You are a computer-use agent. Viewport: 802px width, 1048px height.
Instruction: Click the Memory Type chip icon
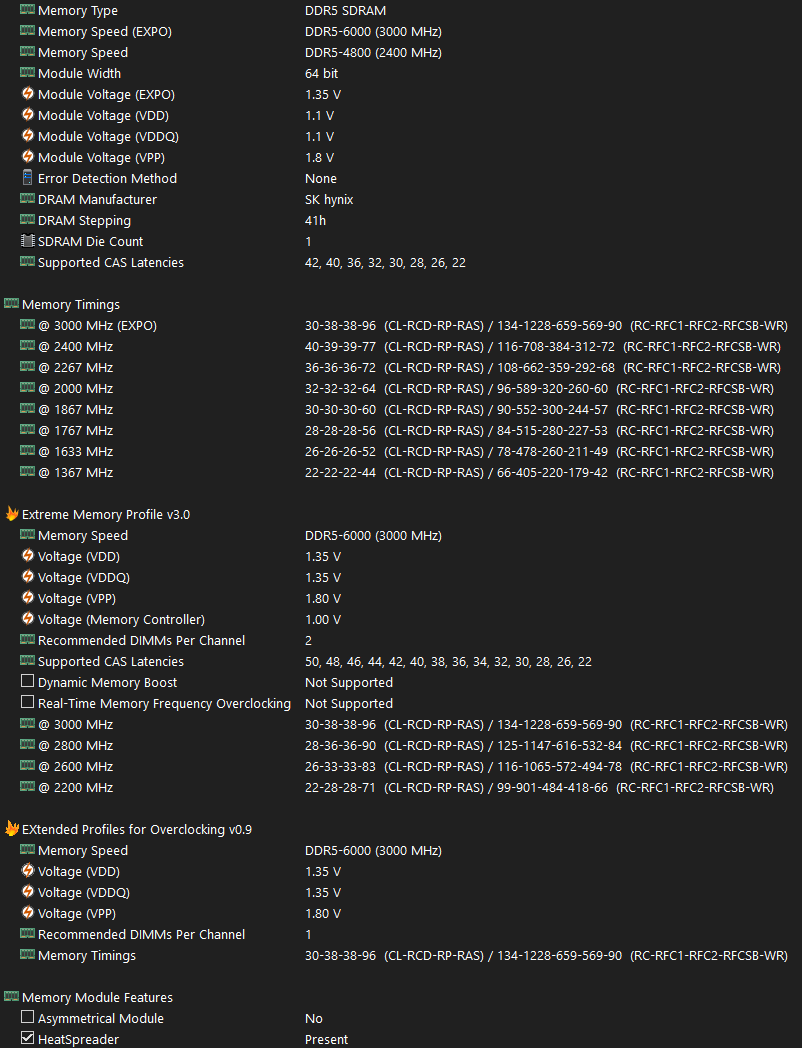coord(27,10)
